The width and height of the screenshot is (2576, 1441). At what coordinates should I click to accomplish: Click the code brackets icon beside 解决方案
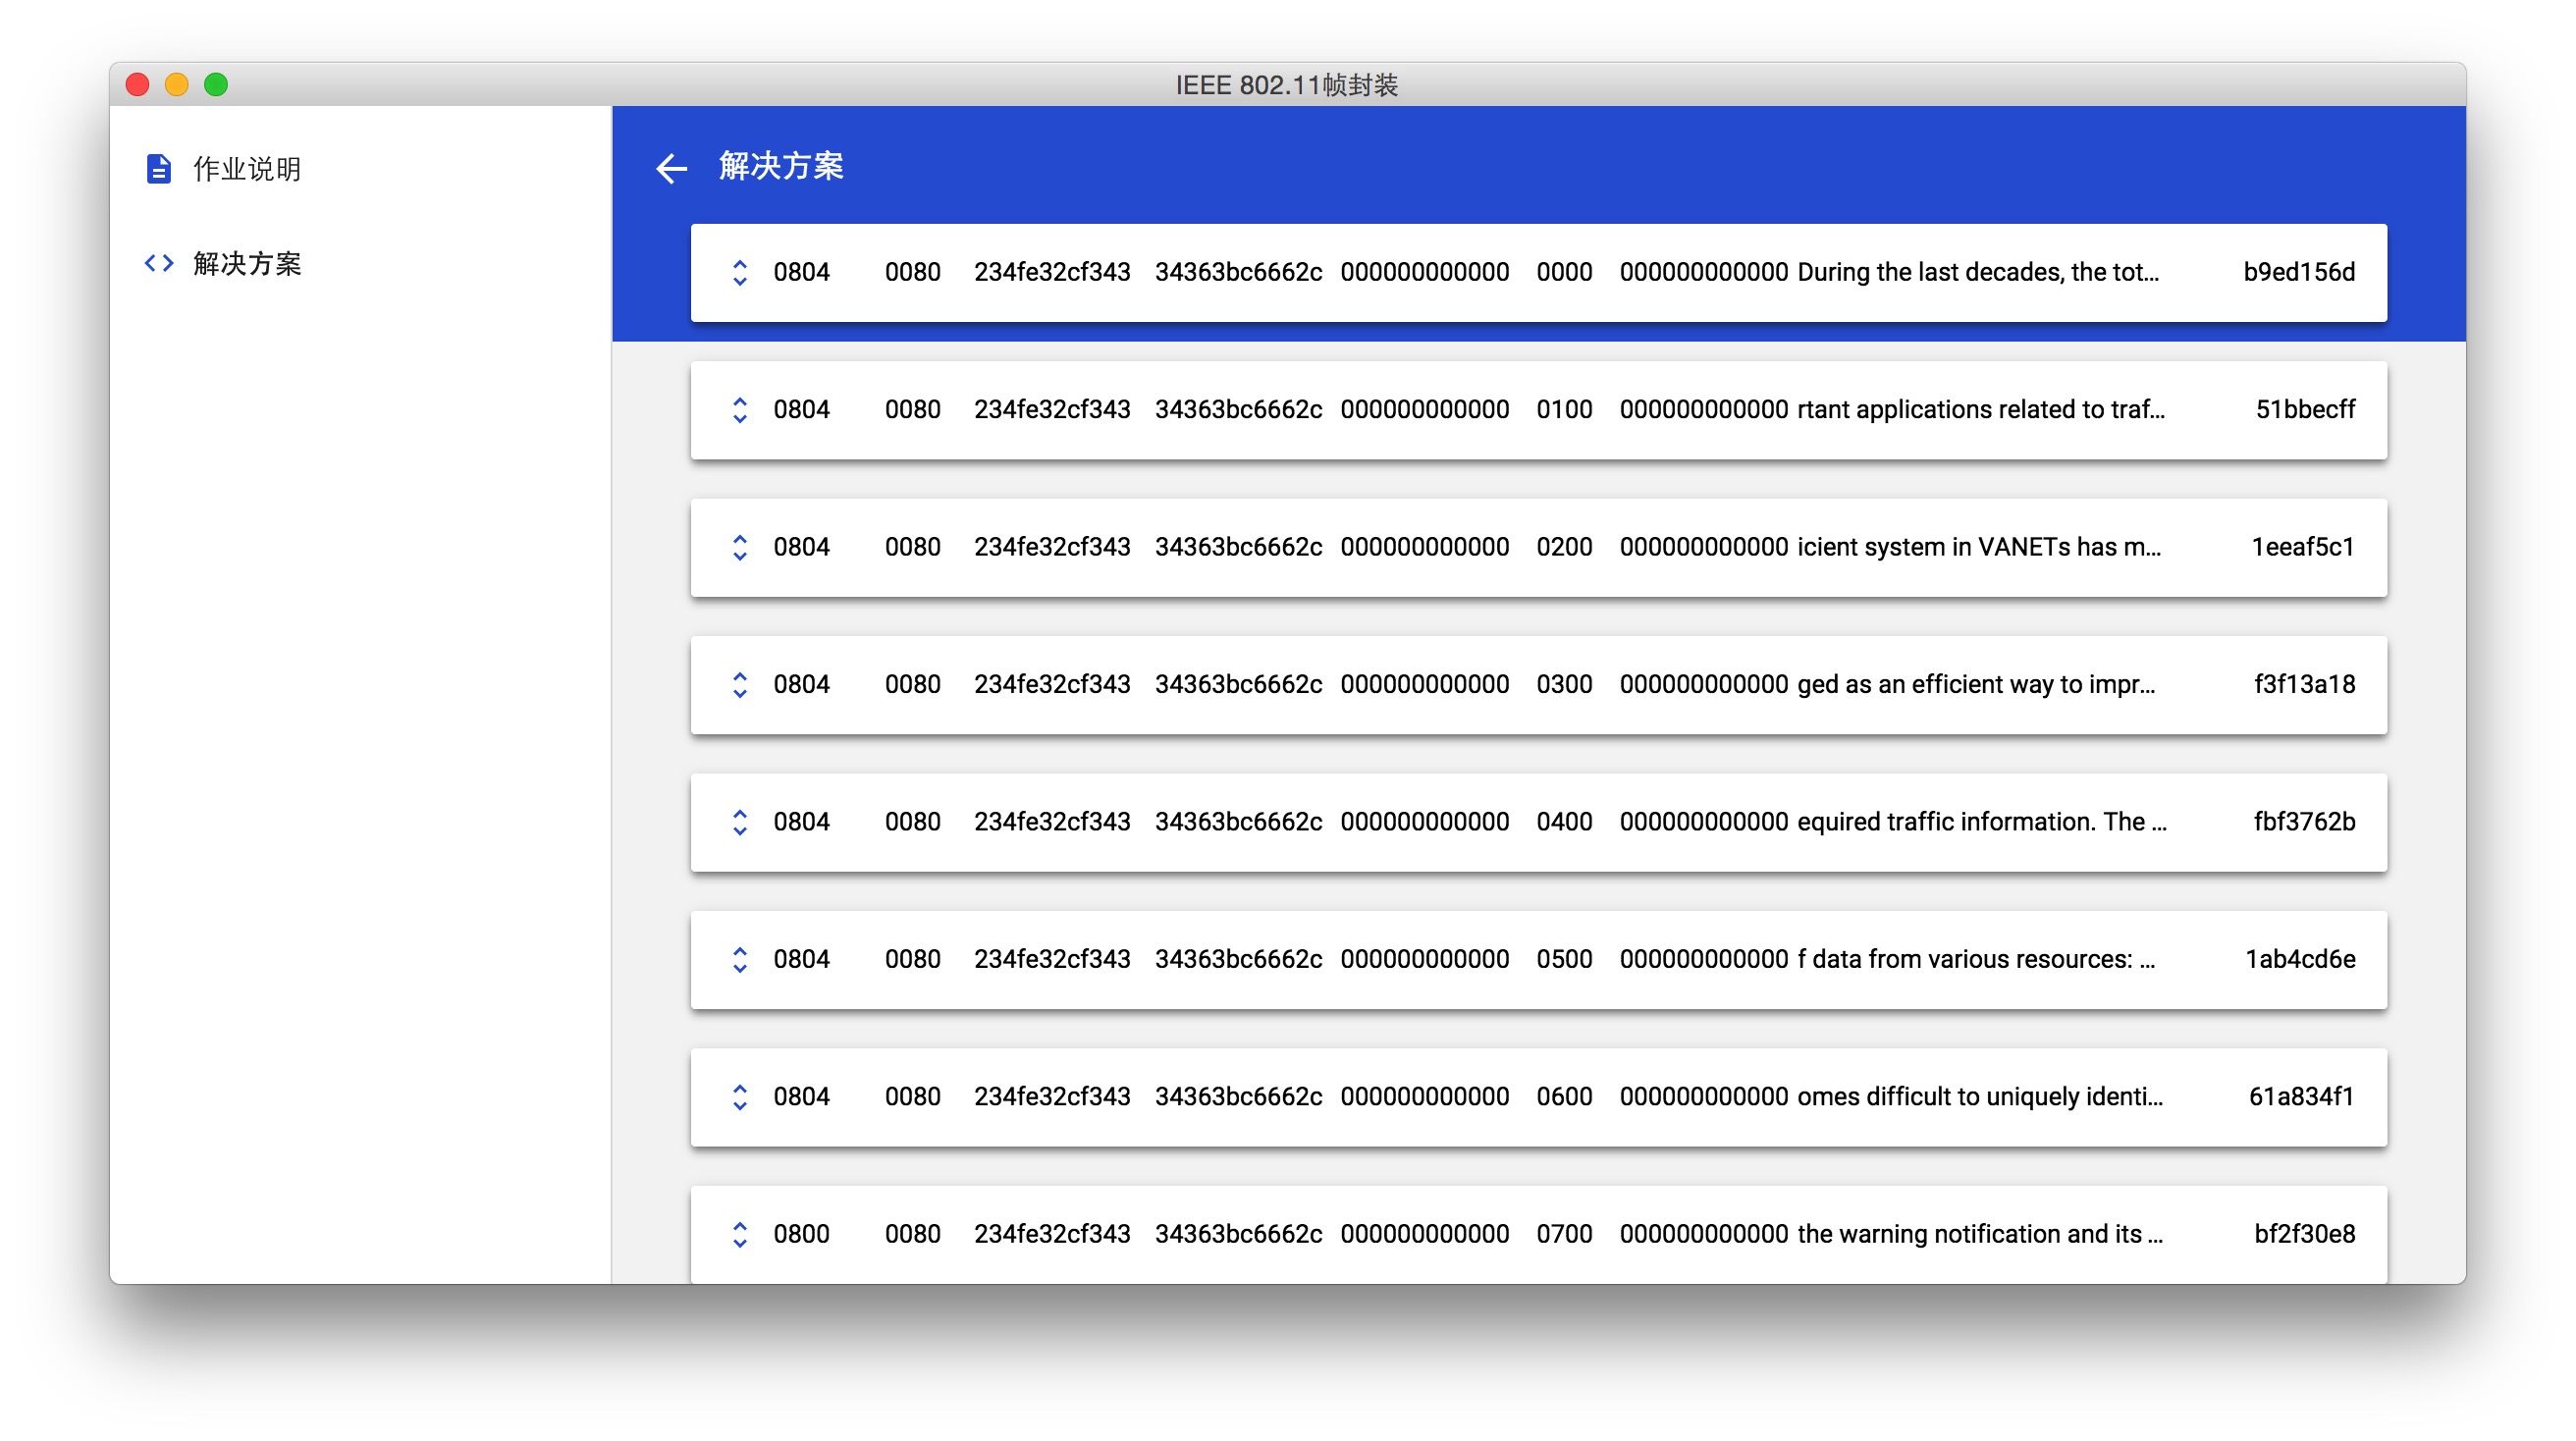coord(158,263)
